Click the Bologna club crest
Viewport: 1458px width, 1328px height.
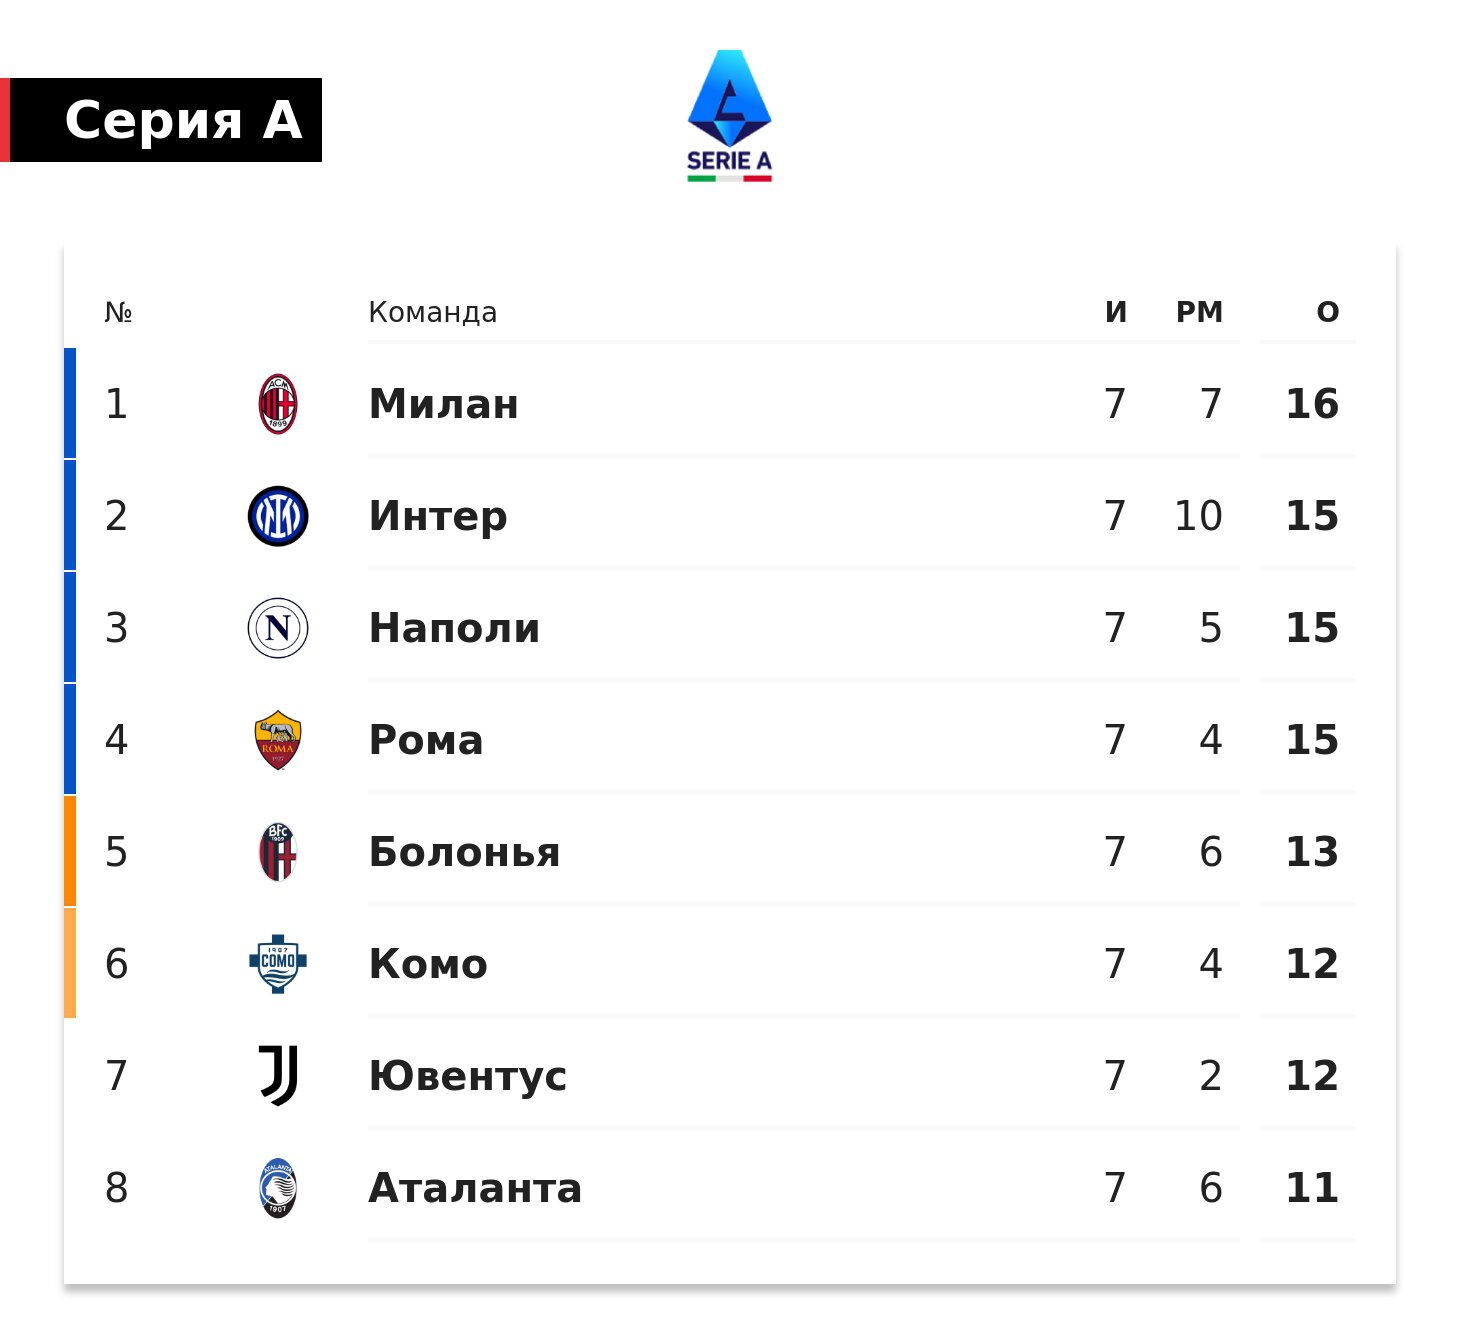click(278, 852)
